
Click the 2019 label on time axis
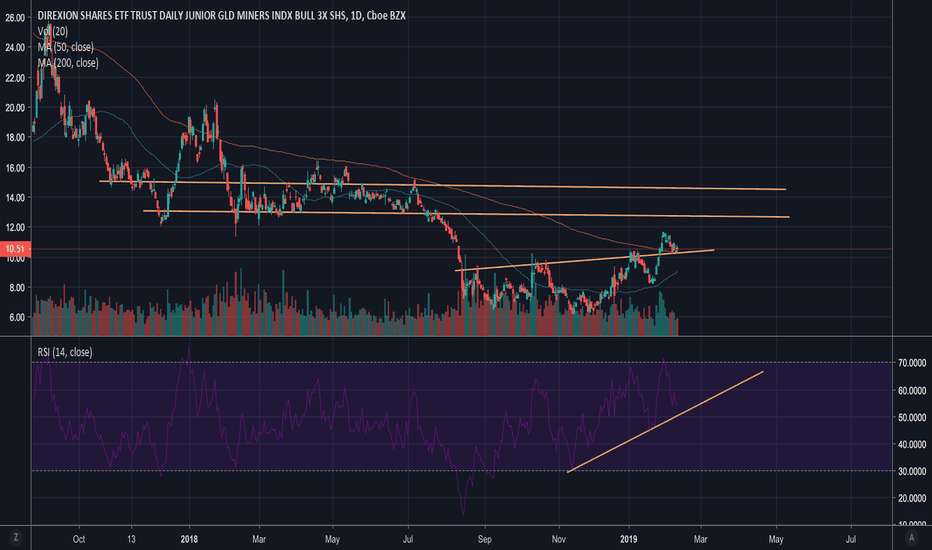628,539
